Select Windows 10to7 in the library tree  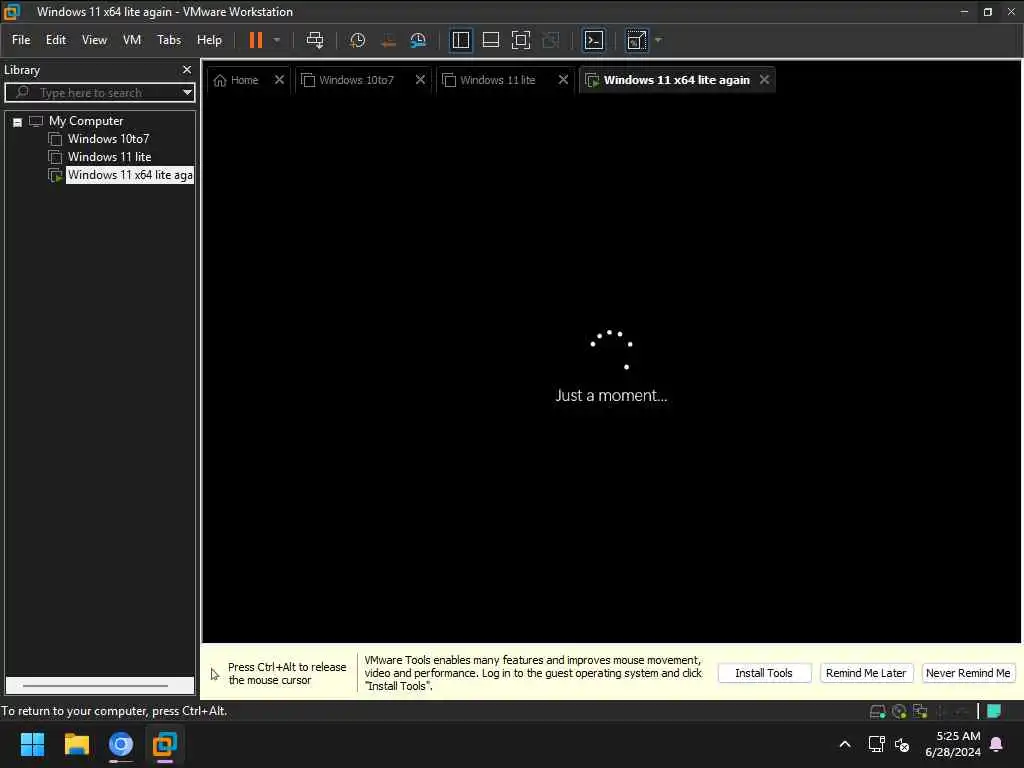[x=108, y=138]
